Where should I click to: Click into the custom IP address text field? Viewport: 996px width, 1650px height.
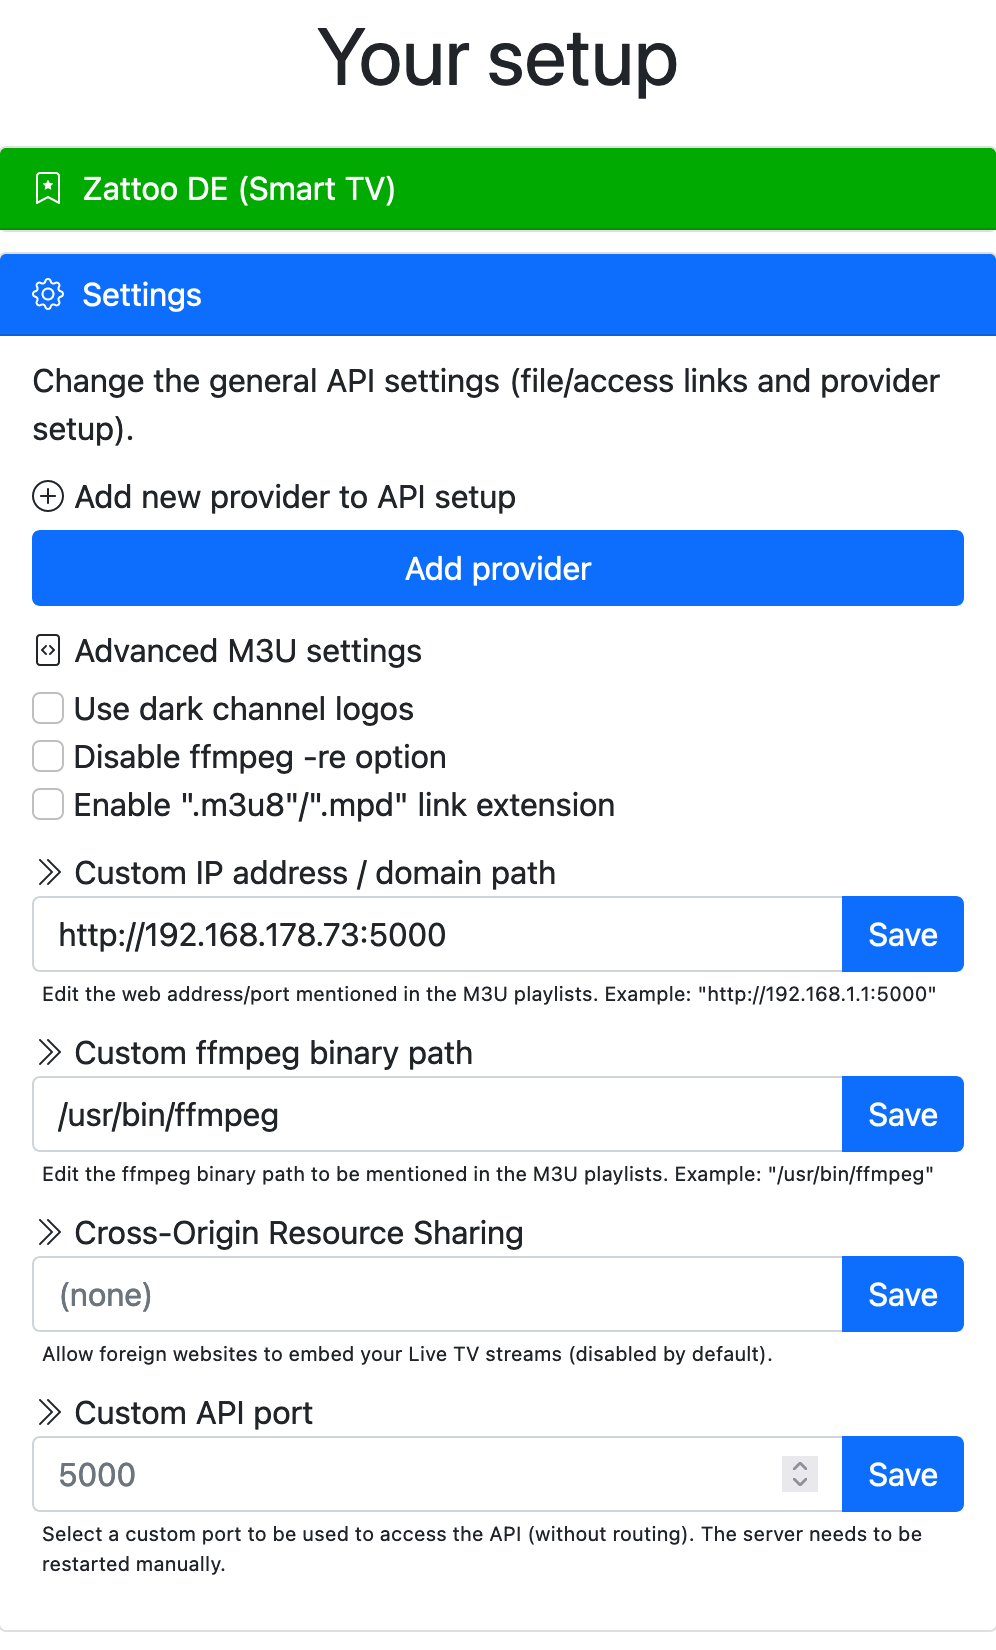437,934
